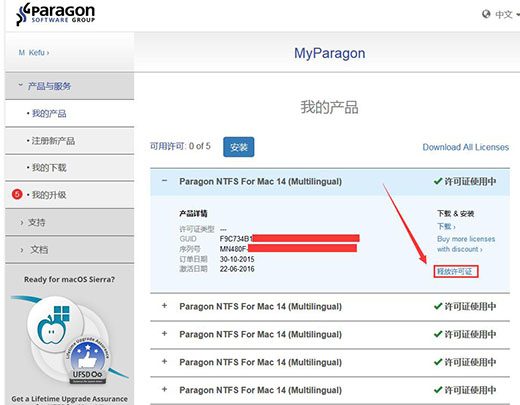This screenshot has height=405, width=520.
Task: Open 注册新产品 in the sidebar
Action: (x=70, y=141)
